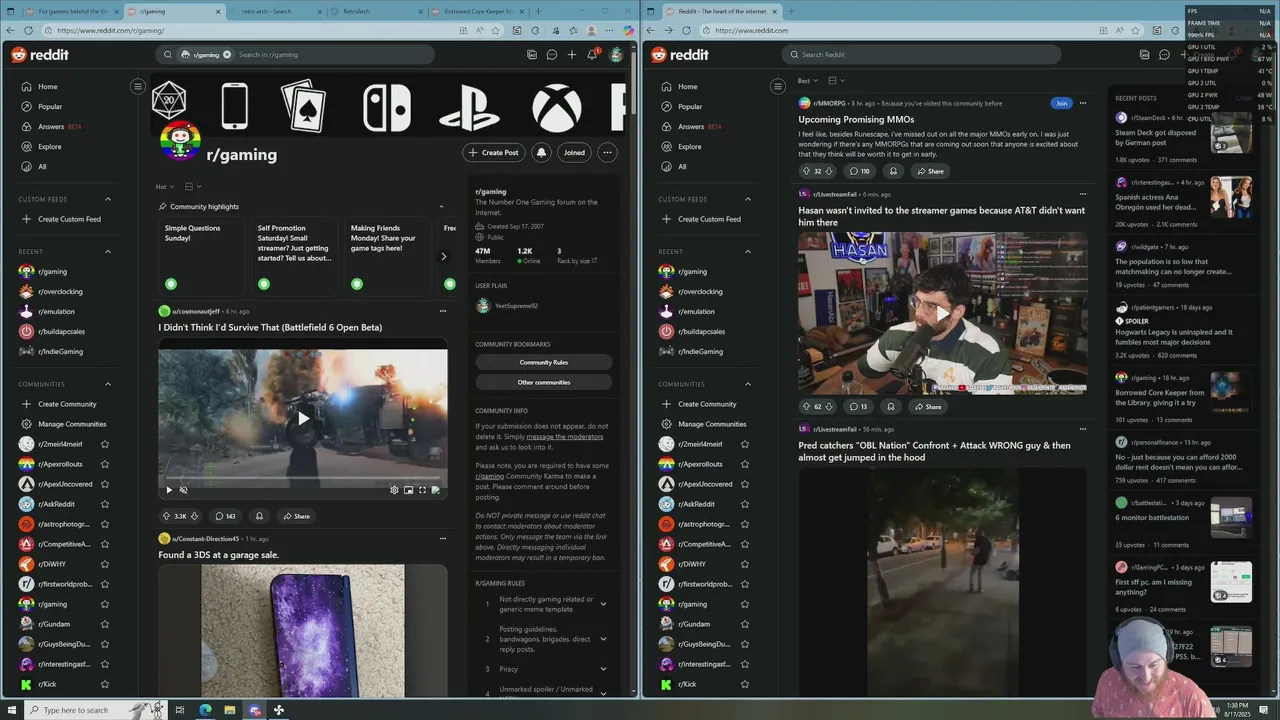Enable picture-in-picture on Battlefield video

[x=408, y=490]
